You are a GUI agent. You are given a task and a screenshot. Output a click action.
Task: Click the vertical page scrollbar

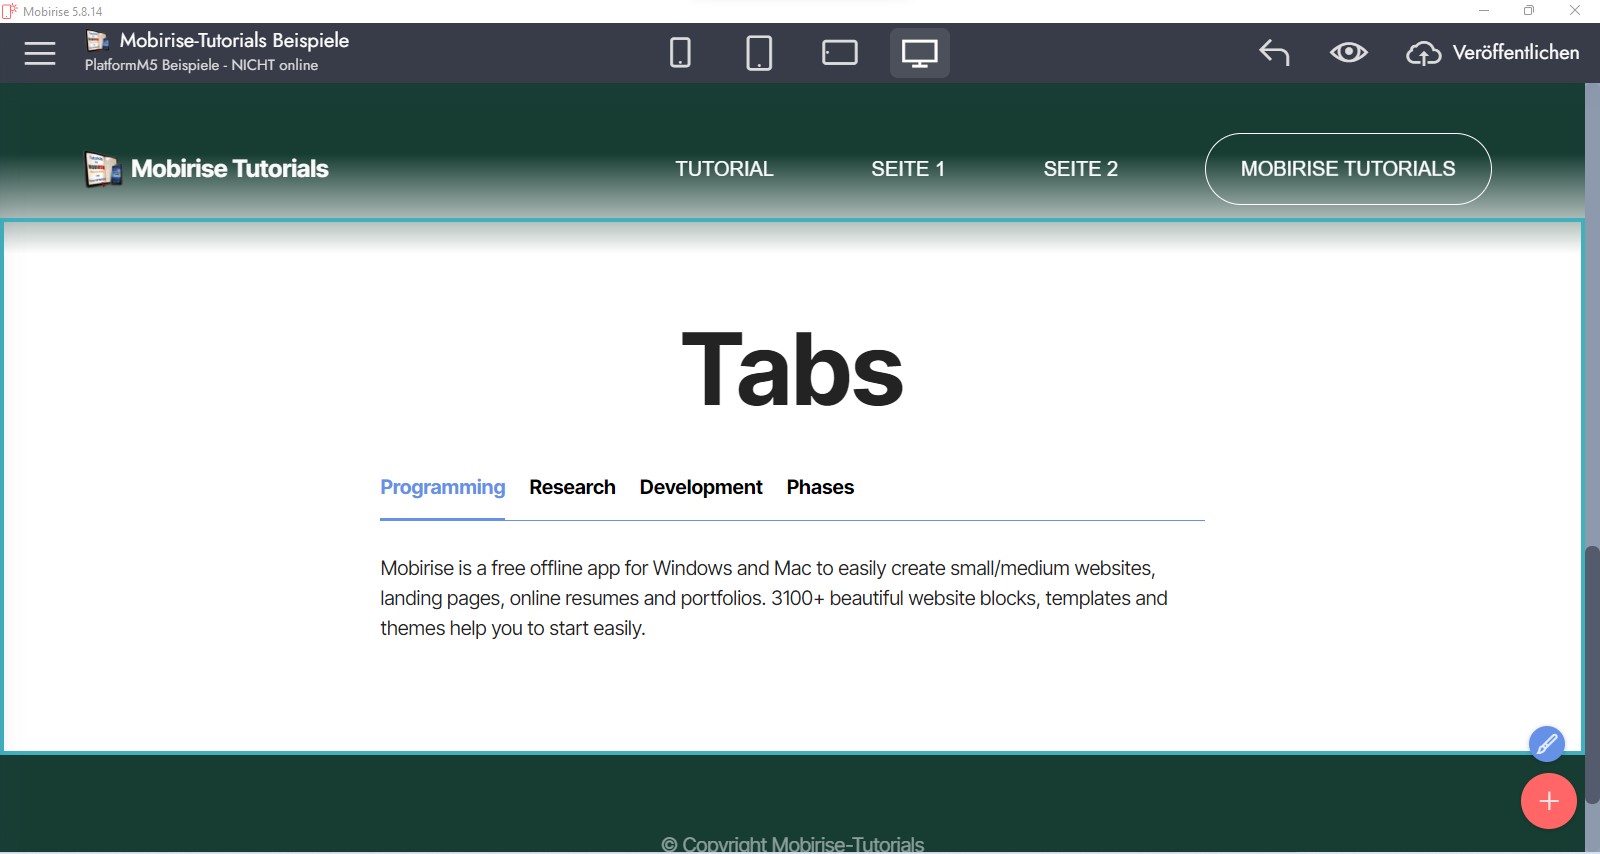click(1592, 670)
